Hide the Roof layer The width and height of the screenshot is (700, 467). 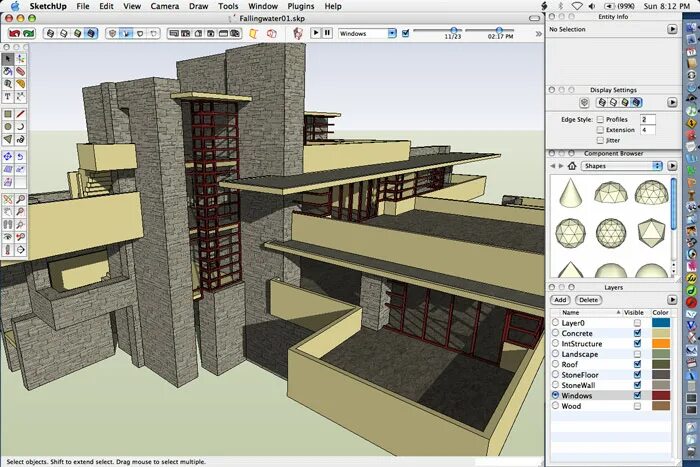pos(637,364)
